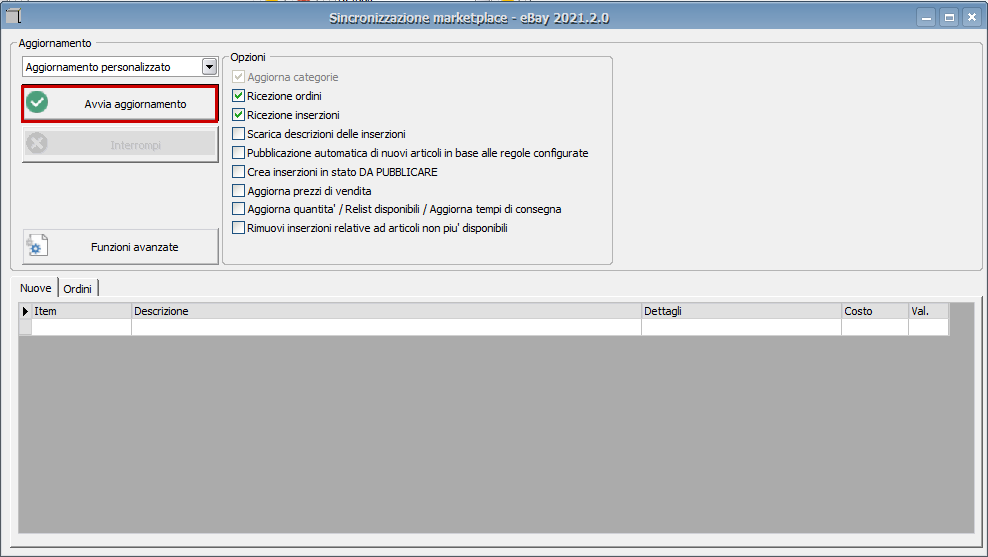Viewport: 988px width, 557px height.
Task: Uncheck Ricezione ordini
Action: 238,96
